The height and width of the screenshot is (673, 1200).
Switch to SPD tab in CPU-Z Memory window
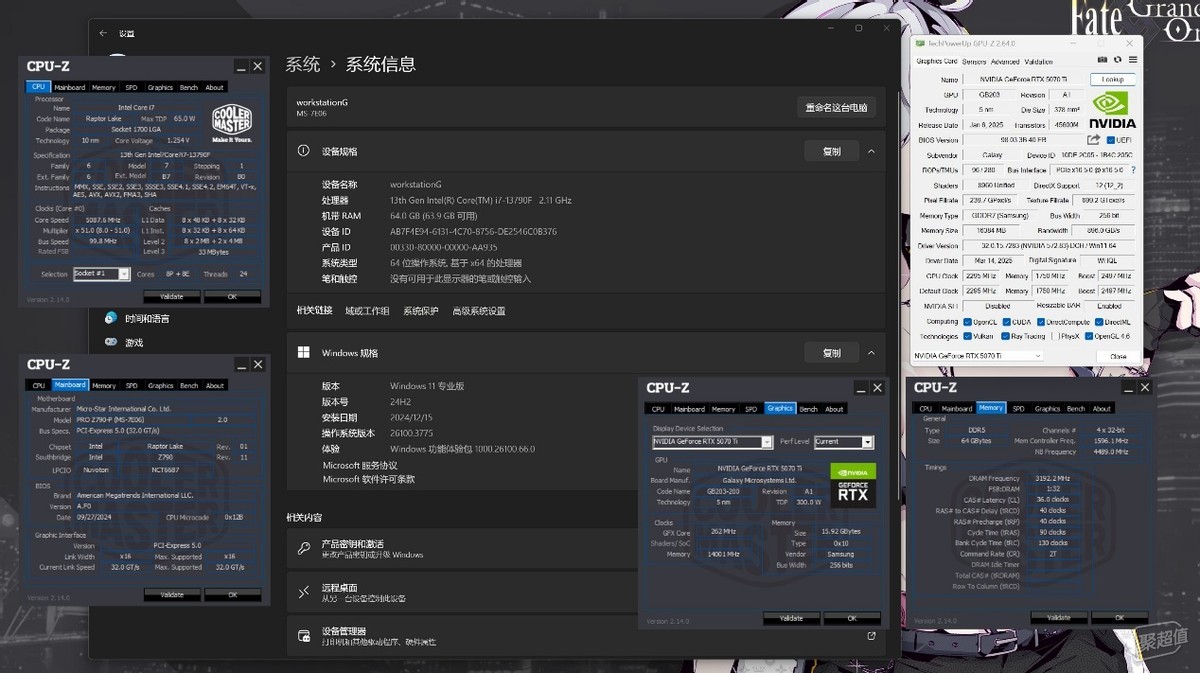click(1018, 408)
